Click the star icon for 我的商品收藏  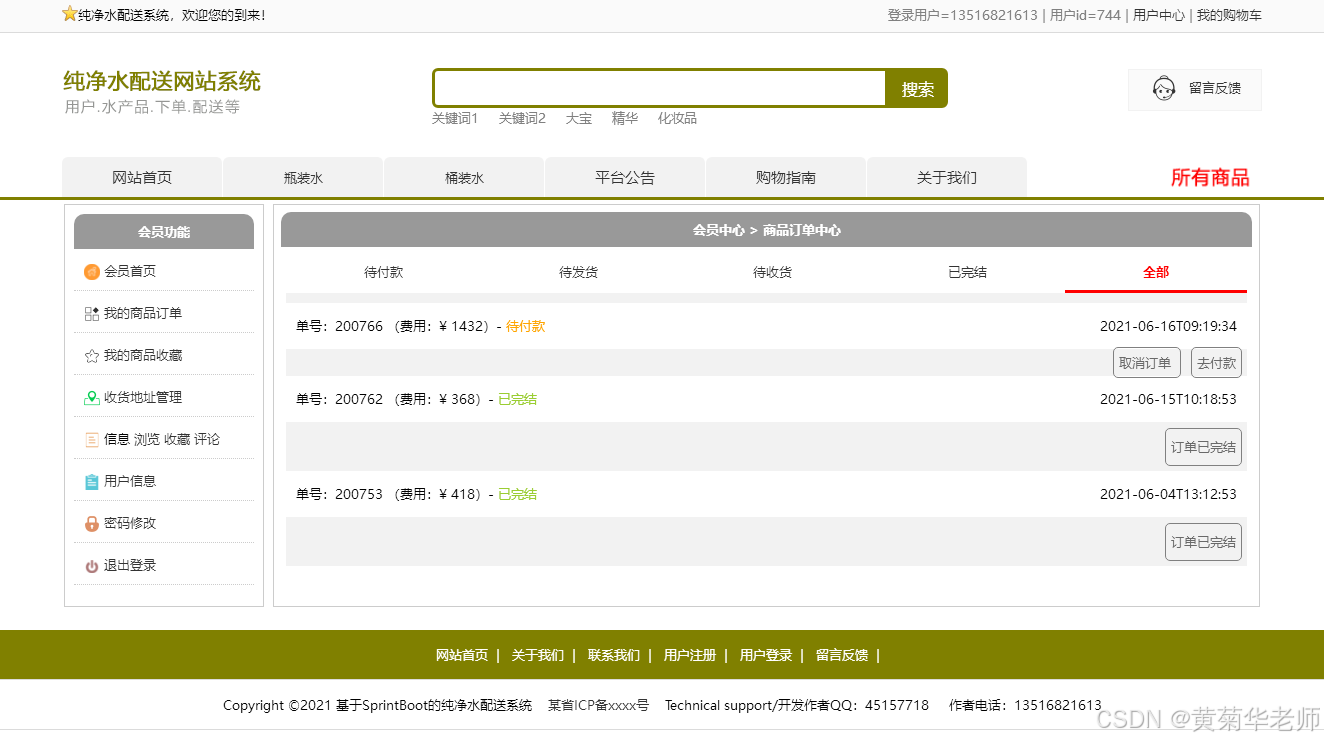tap(91, 355)
